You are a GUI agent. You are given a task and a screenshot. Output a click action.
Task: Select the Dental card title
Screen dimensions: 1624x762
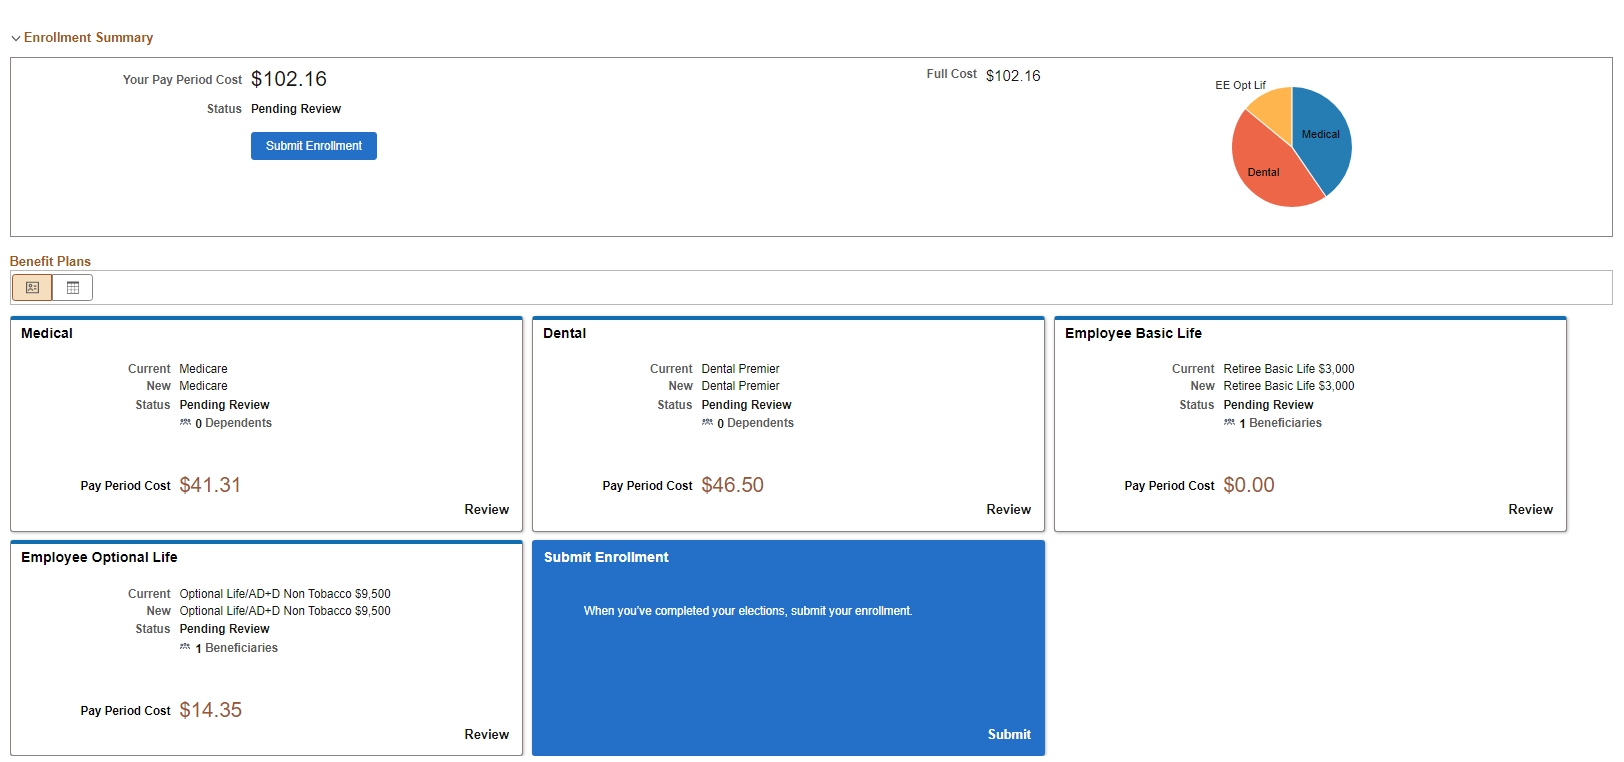(564, 334)
